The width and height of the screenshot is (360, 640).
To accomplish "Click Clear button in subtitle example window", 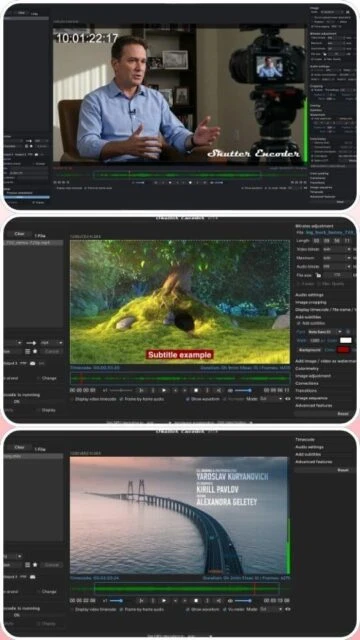I will 19,234.
